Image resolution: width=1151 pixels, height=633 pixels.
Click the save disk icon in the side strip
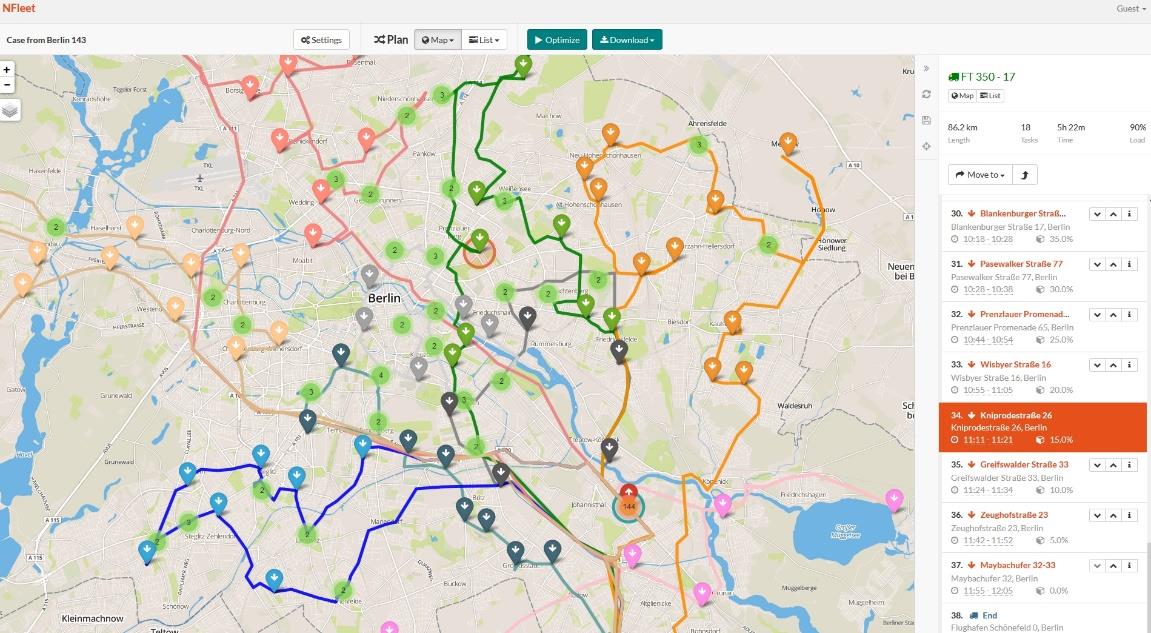(926, 120)
